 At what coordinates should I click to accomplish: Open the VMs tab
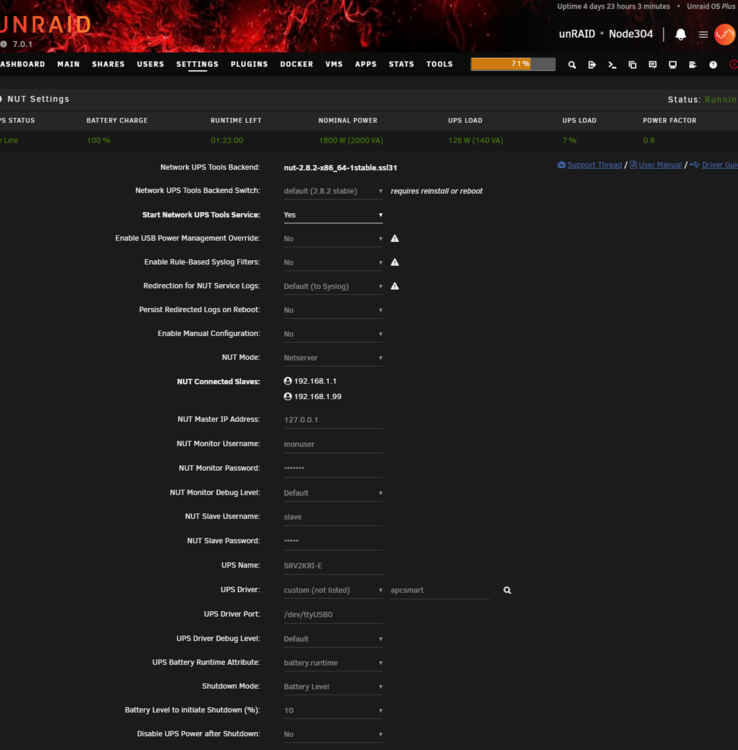pos(334,64)
